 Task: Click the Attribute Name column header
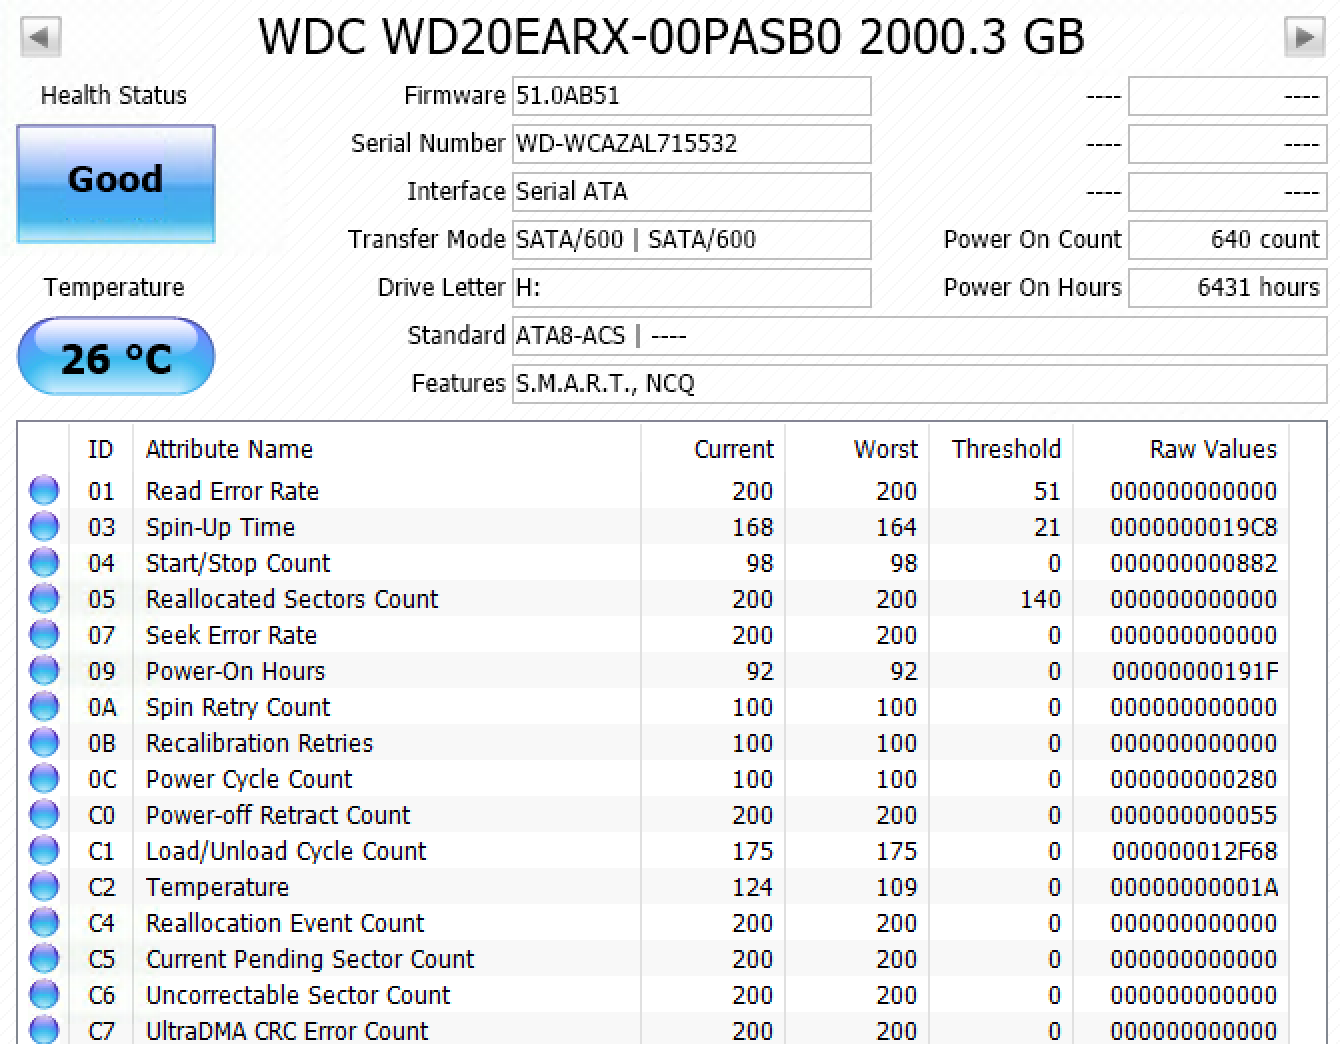tap(386, 450)
